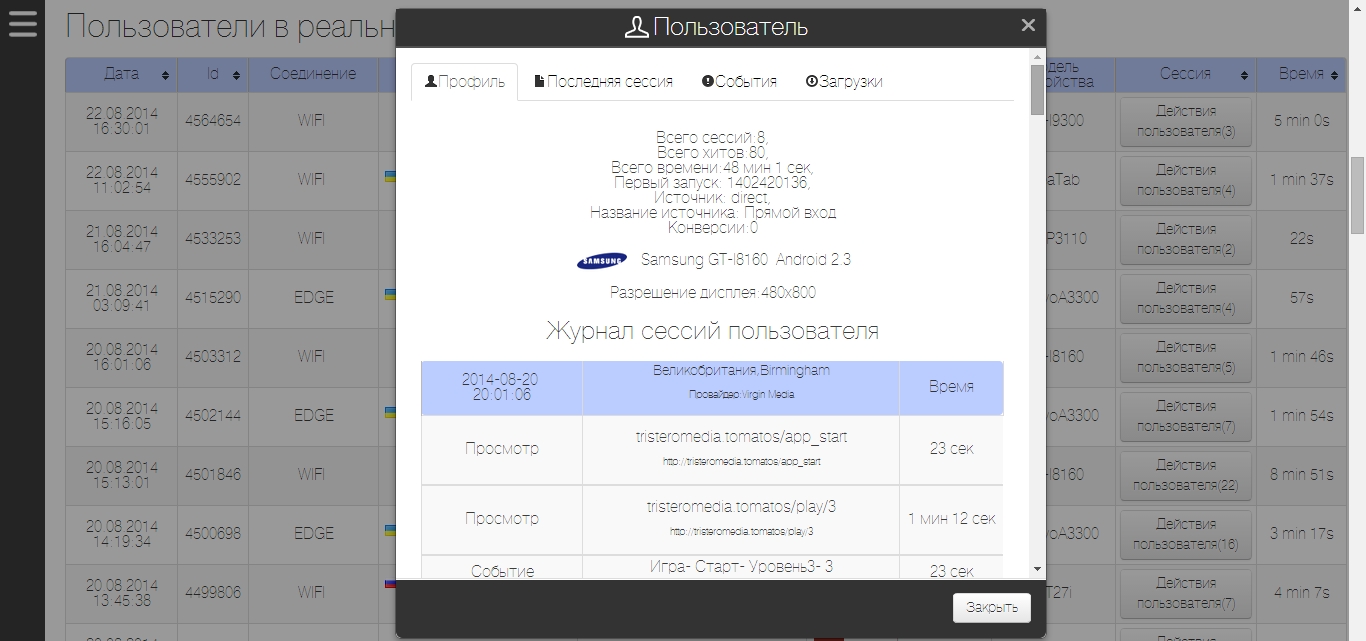Click the tristeromedia.tomatos/play/3 entry
Viewport: 1366px width, 641px height.
(741, 508)
